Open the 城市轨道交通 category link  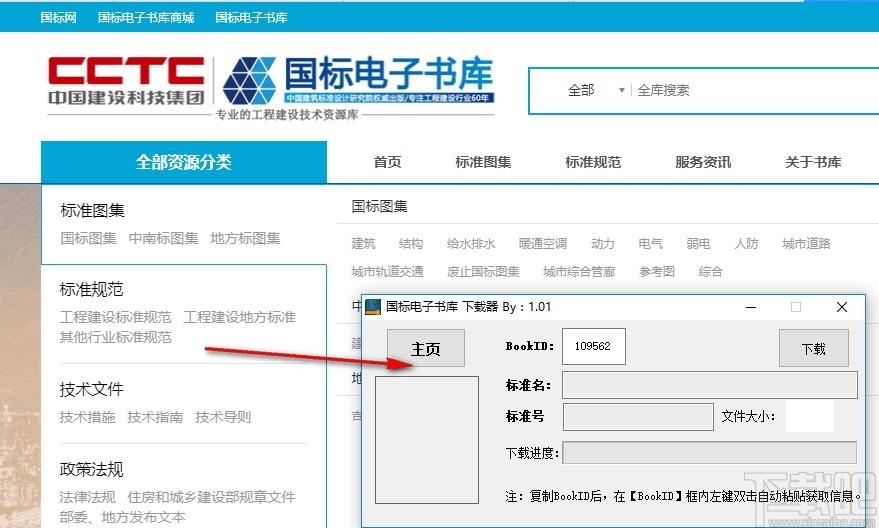click(387, 272)
